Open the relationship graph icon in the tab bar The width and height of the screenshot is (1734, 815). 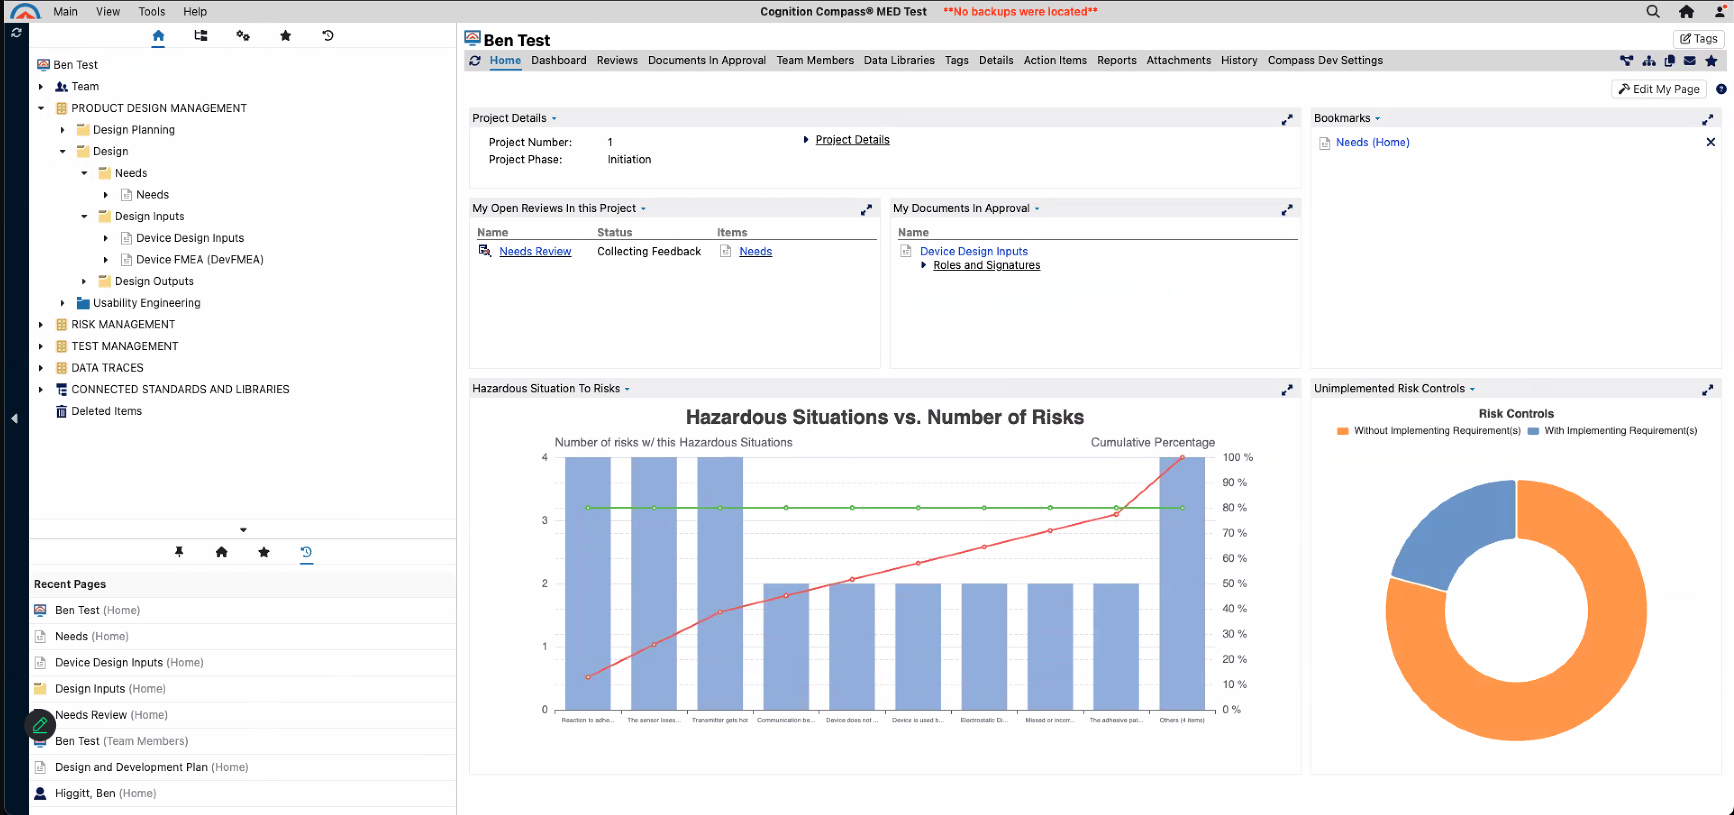pos(1627,61)
